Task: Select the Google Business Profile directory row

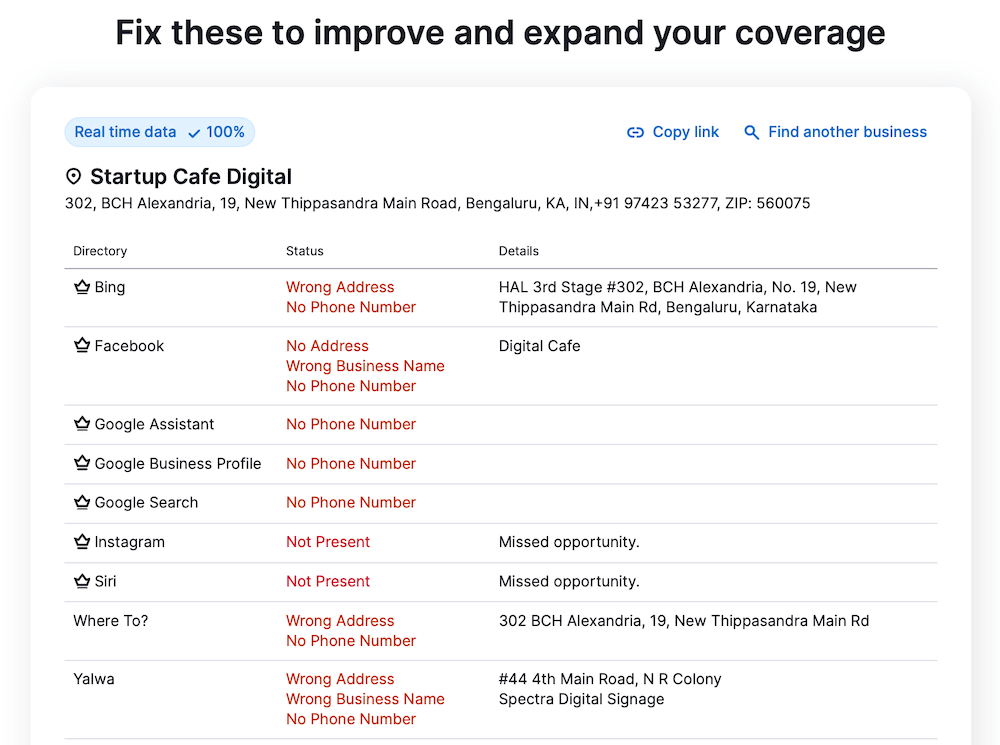Action: 177,464
